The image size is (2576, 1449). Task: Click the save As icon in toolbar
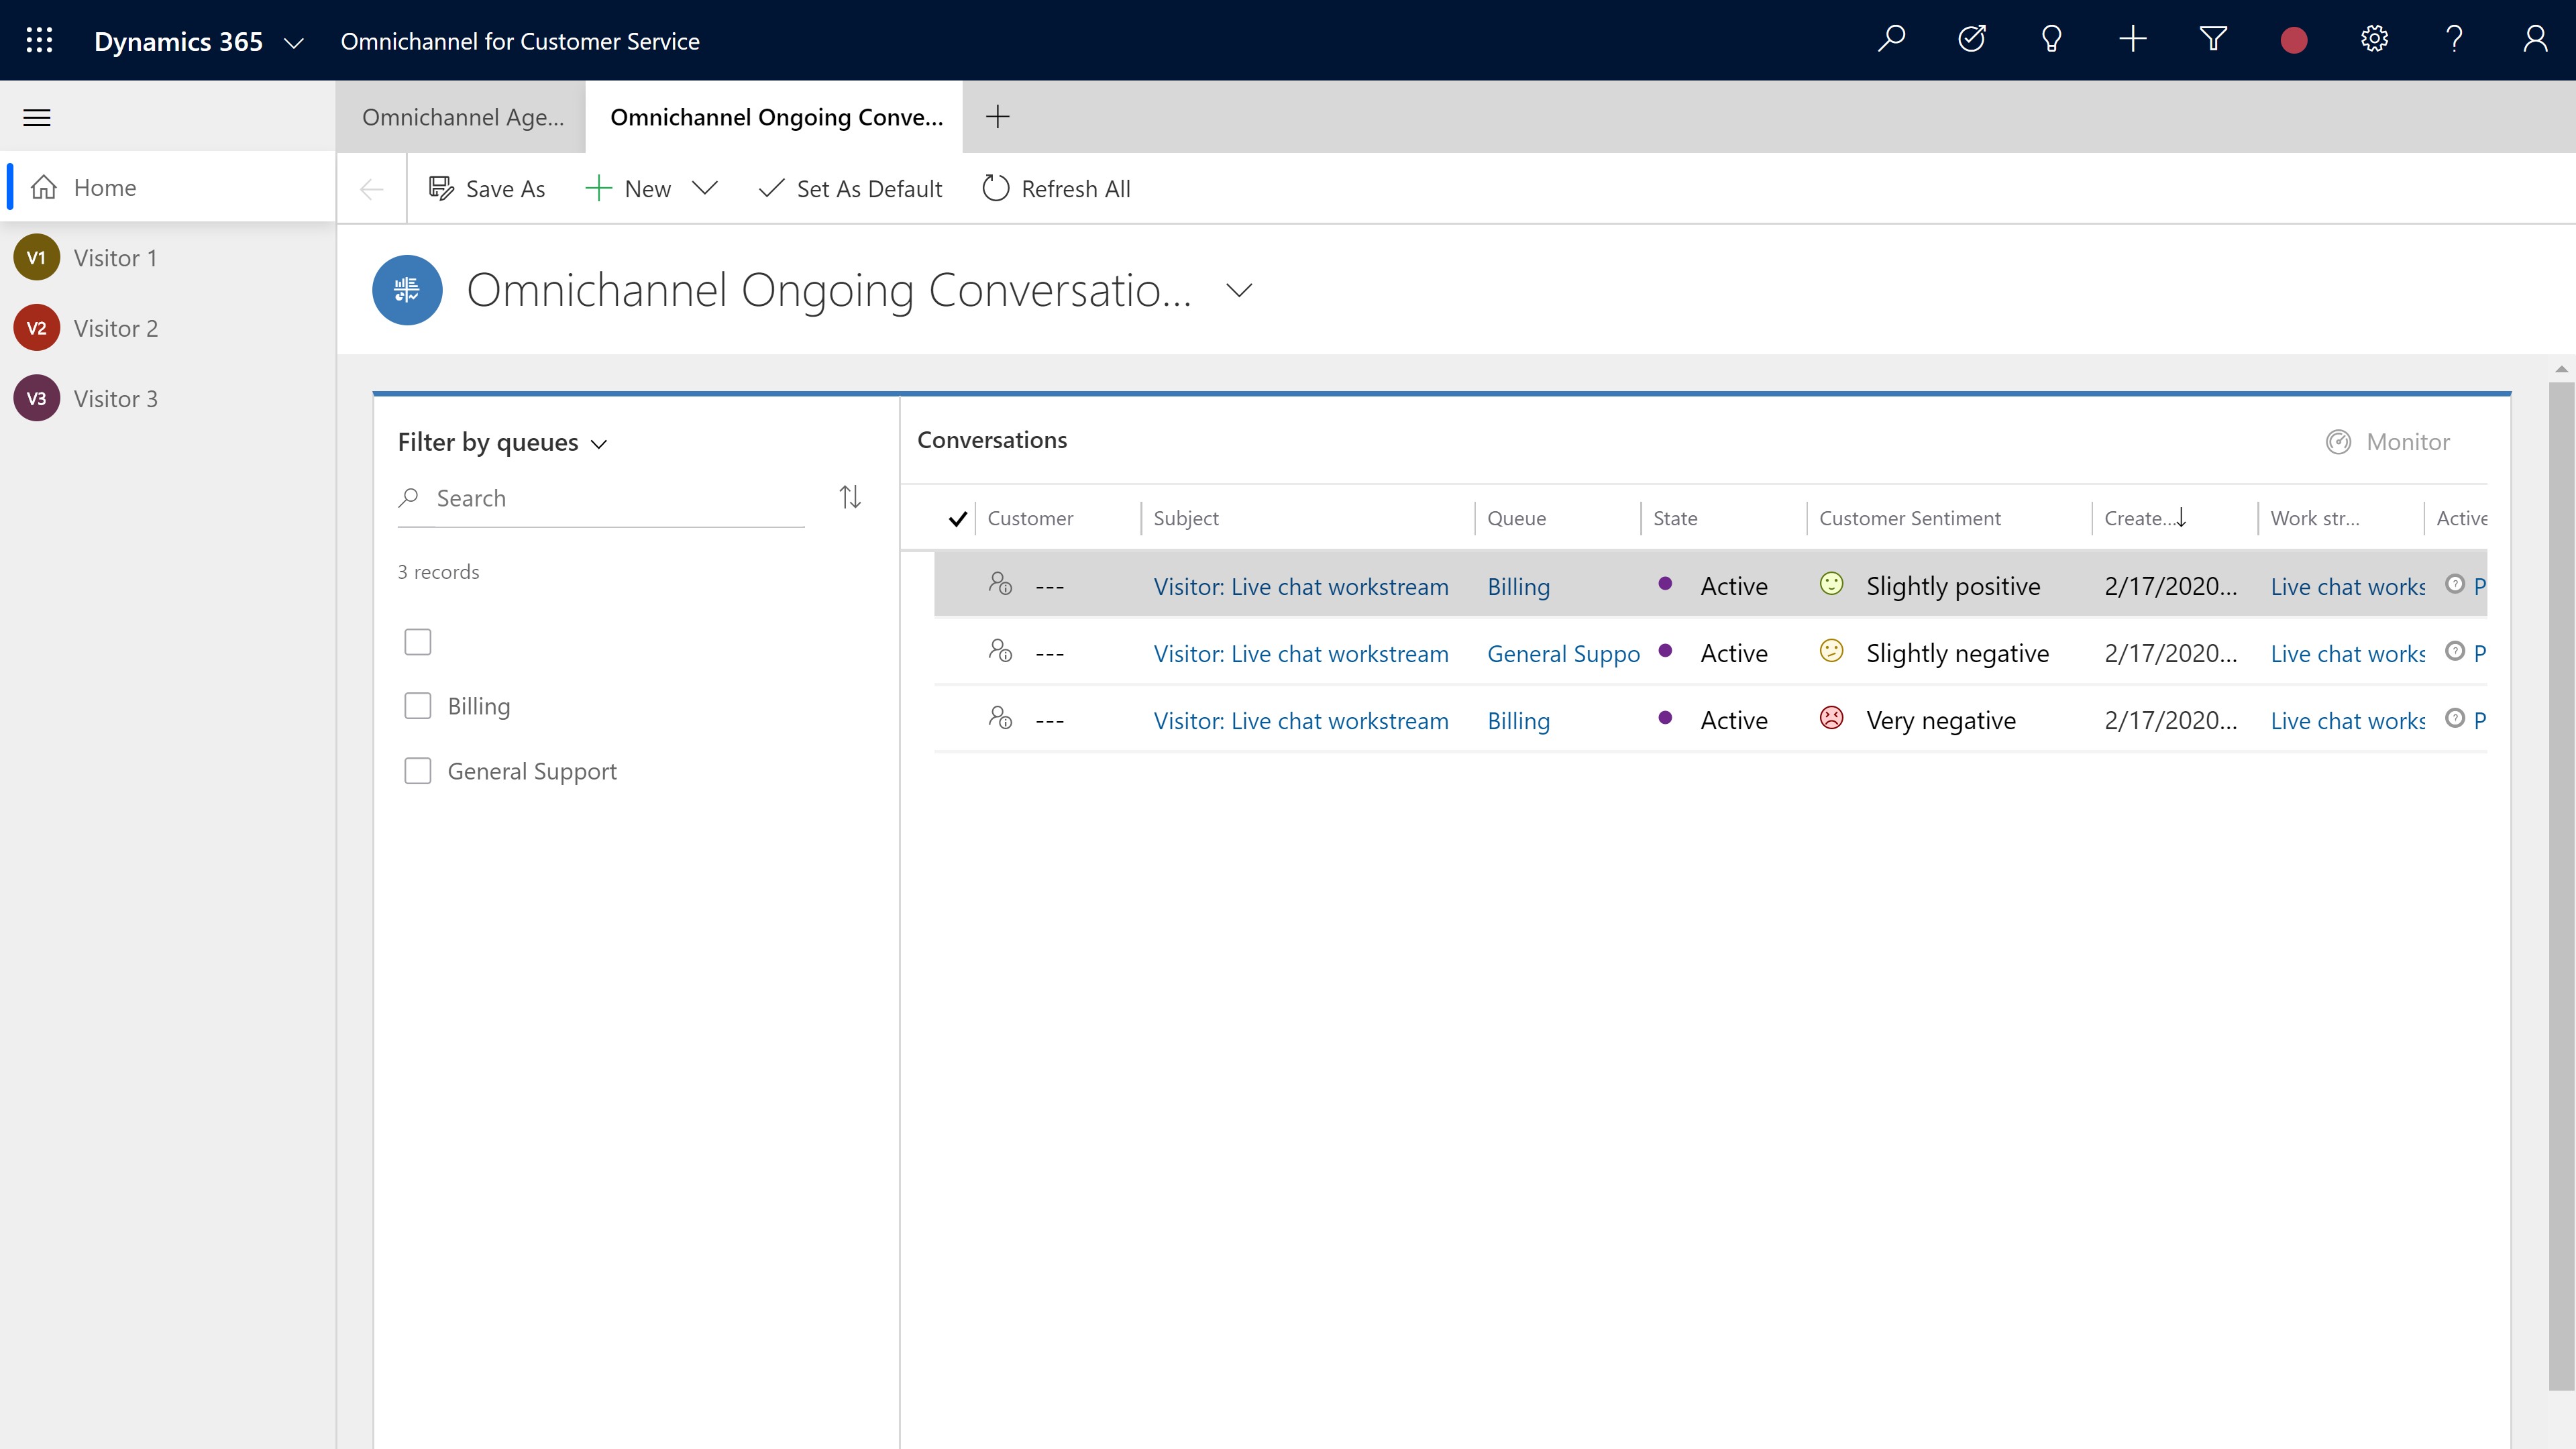coord(441,188)
